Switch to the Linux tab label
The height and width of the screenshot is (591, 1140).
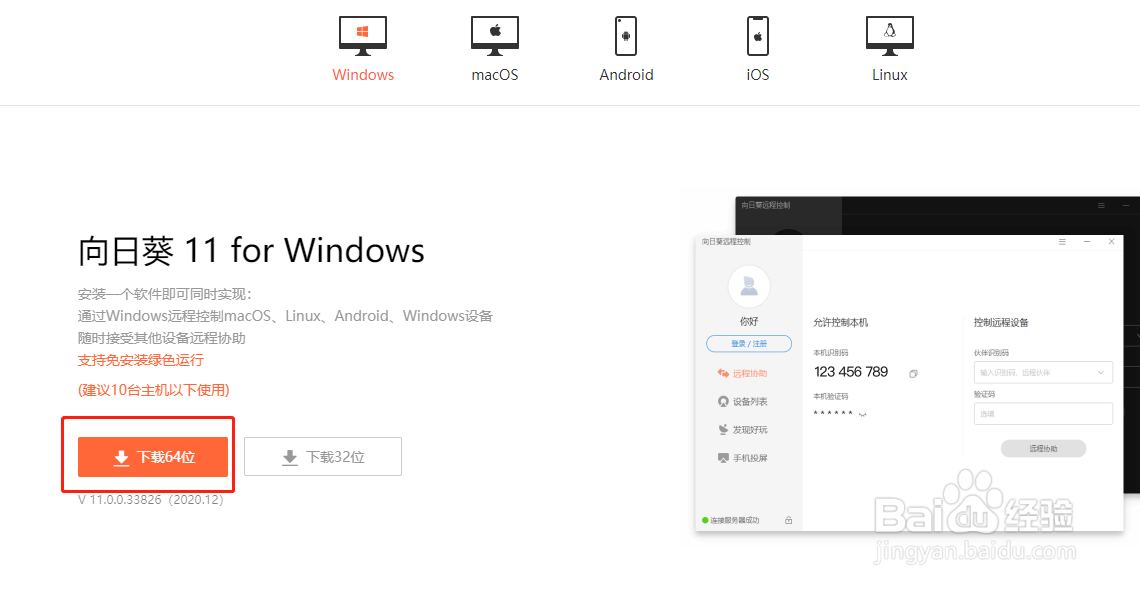tap(889, 75)
